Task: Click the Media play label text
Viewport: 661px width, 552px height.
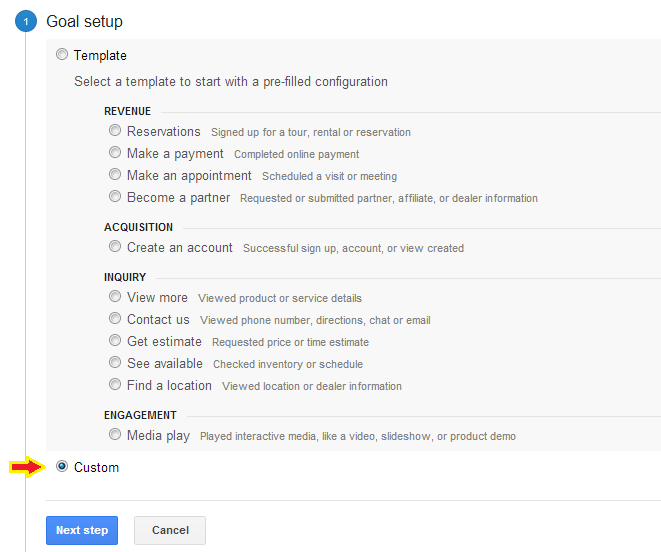Action: 159,436
